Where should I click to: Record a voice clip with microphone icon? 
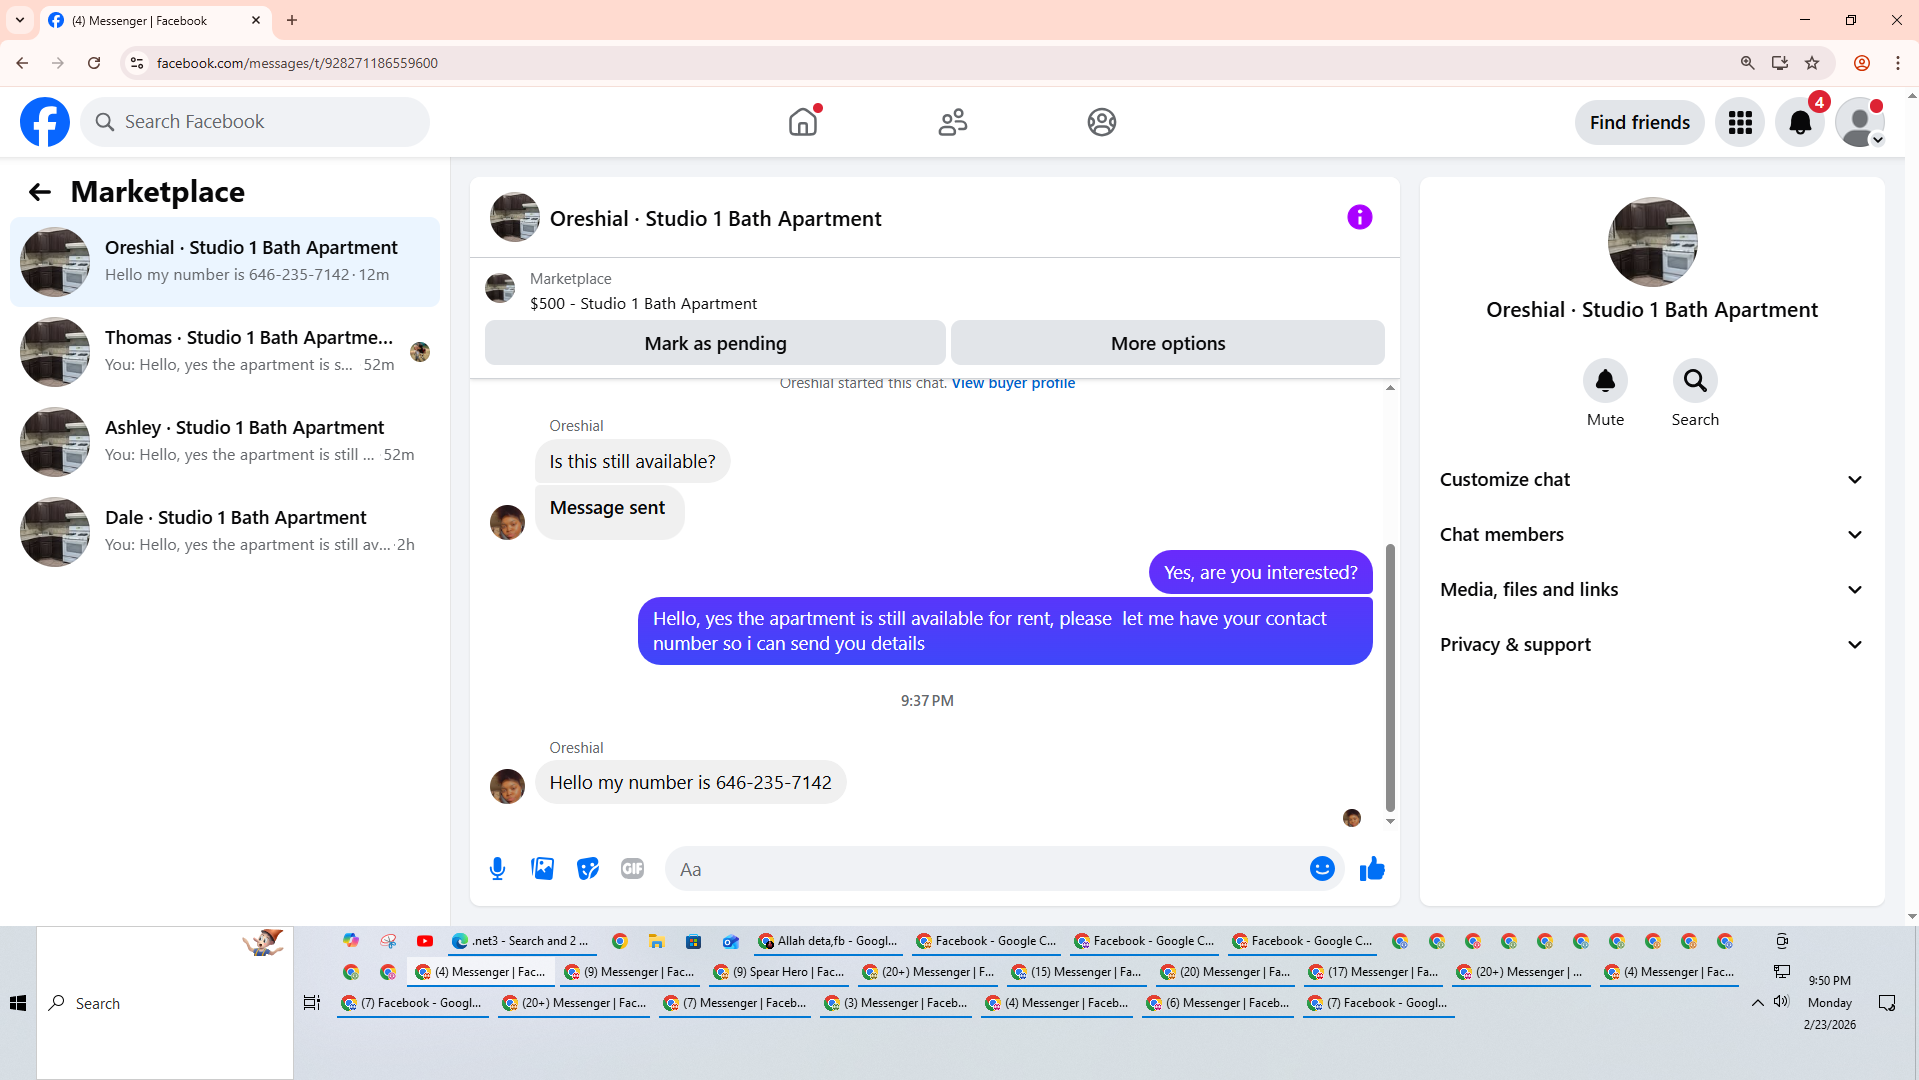click(498, 869)
